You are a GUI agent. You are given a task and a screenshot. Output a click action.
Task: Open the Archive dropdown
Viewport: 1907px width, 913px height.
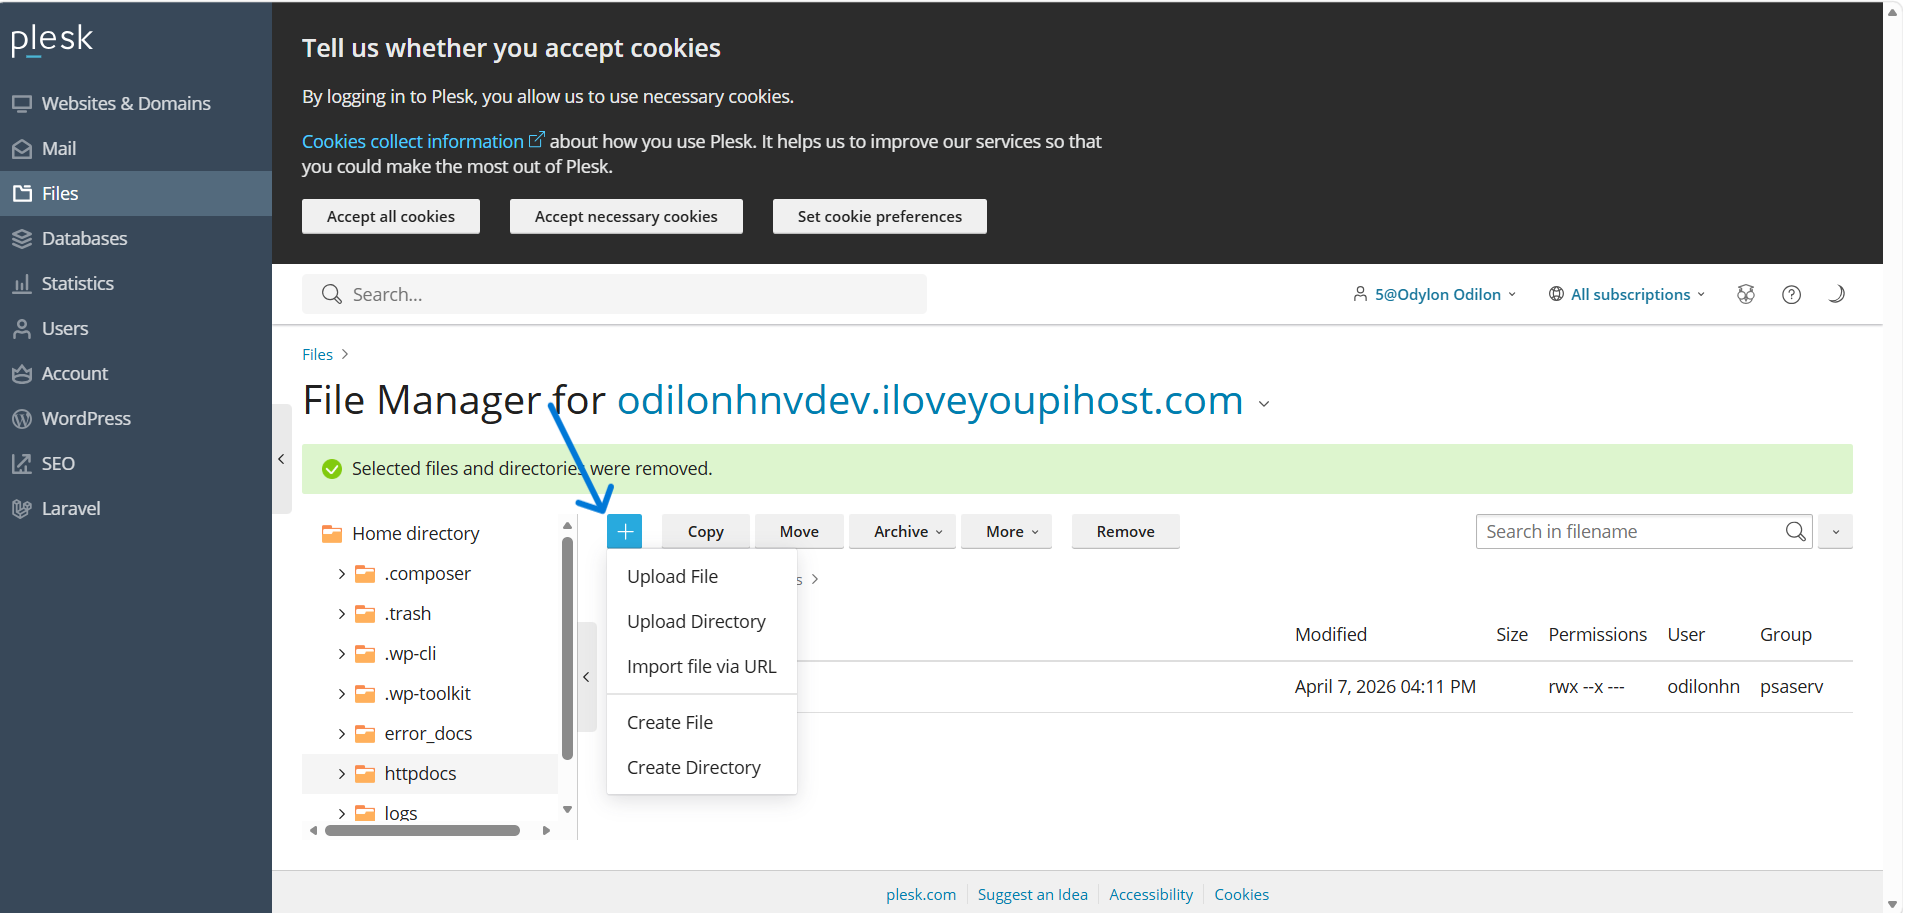click(x=907, y=532)
